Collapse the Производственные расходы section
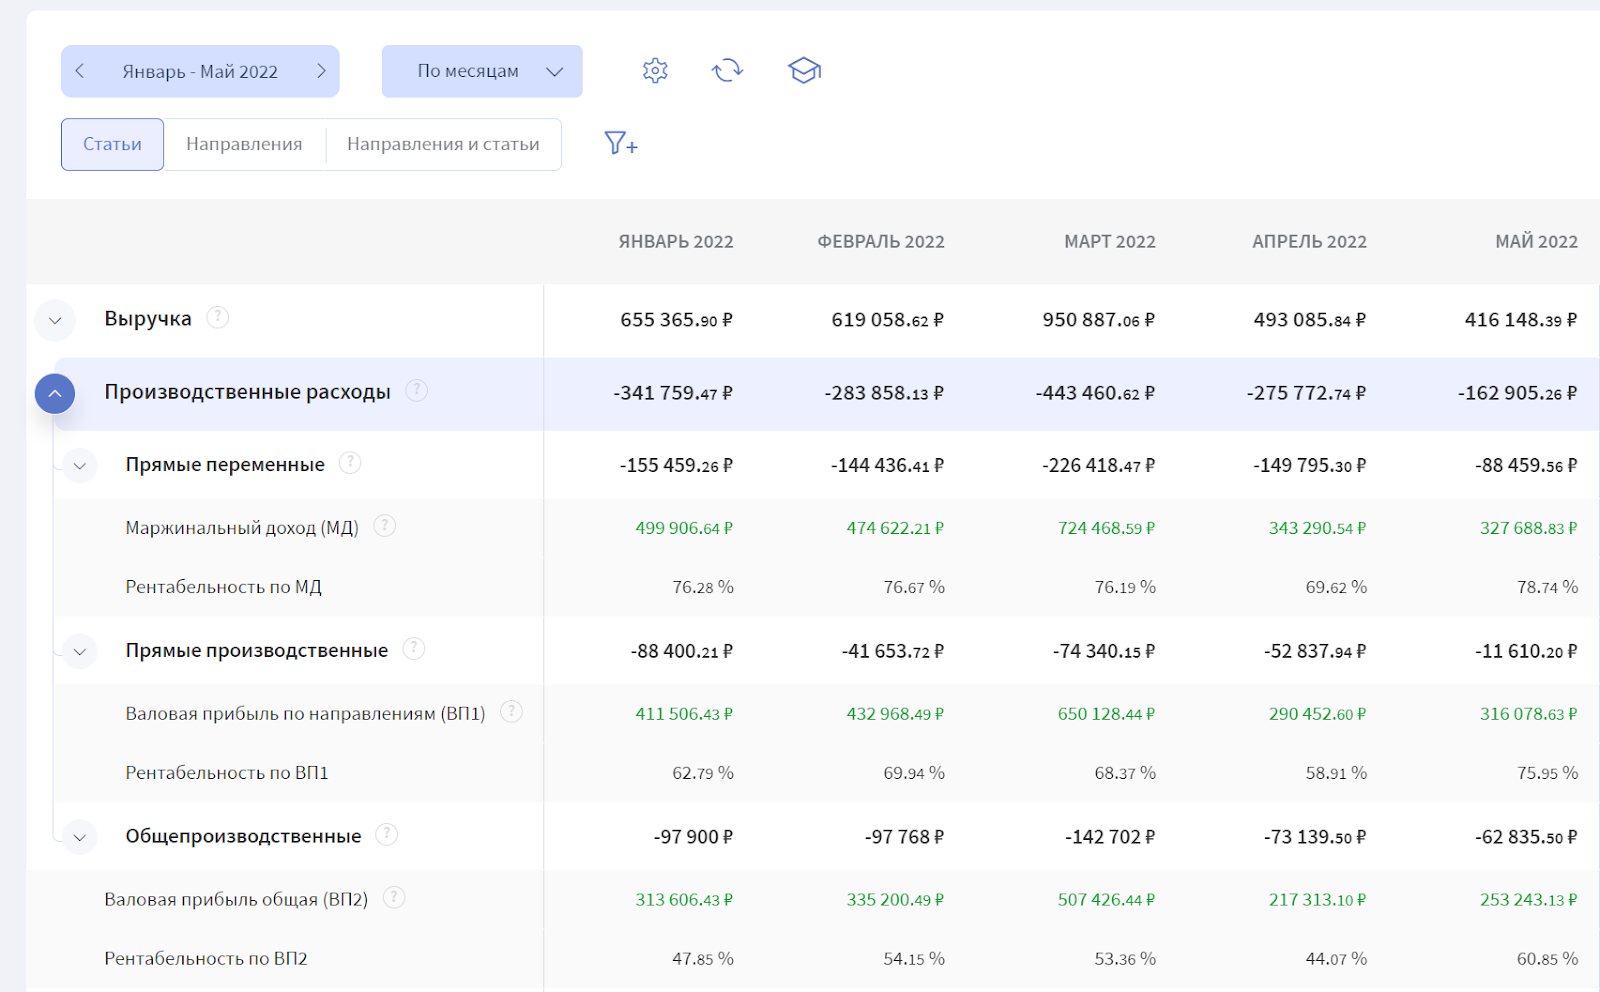The height and width of the screenshot is (992, 1600). (55, 394)
